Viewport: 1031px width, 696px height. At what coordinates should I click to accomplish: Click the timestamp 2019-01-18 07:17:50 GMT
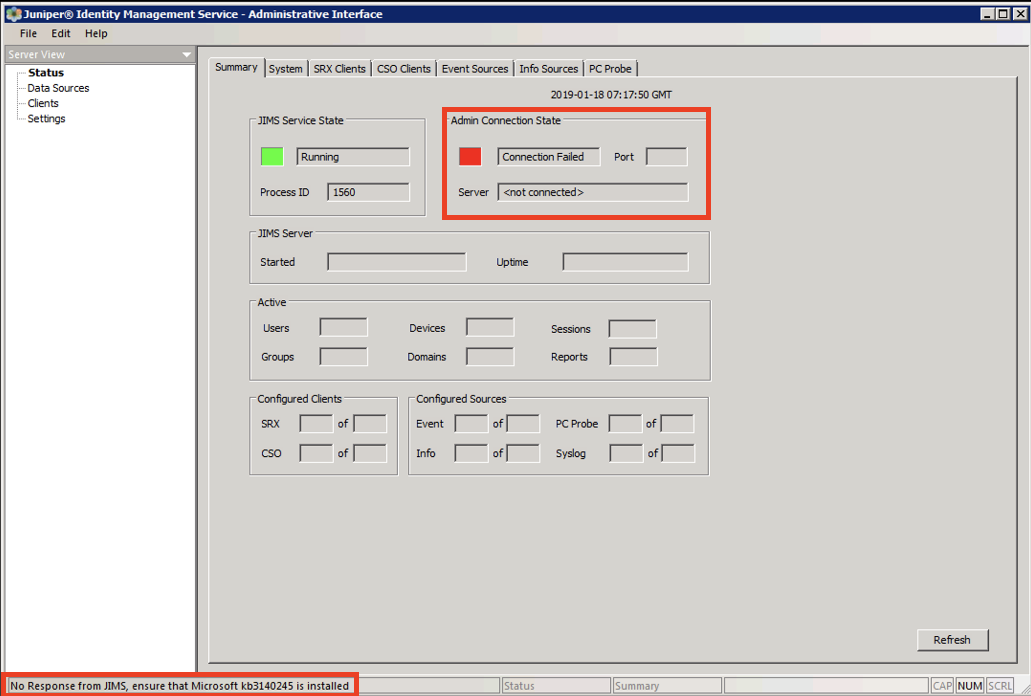(611, 95)
